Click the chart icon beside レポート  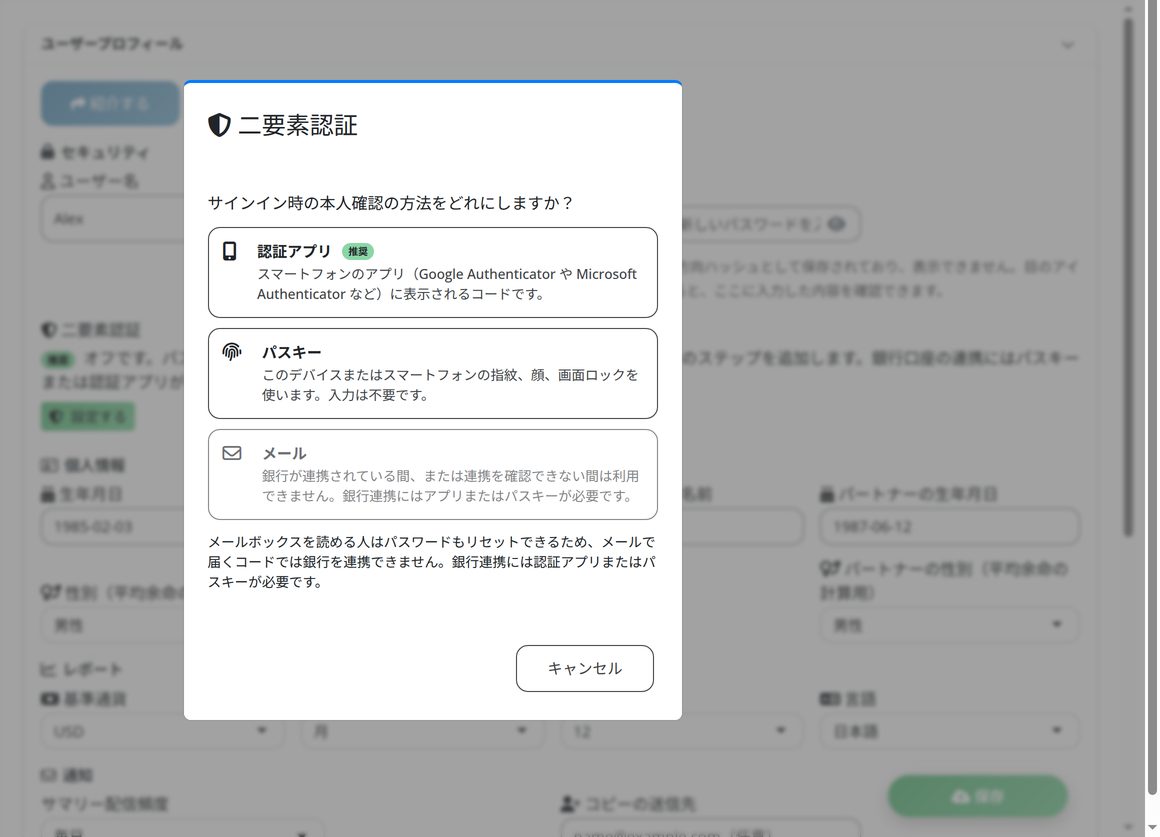click(x=48, y=670)
